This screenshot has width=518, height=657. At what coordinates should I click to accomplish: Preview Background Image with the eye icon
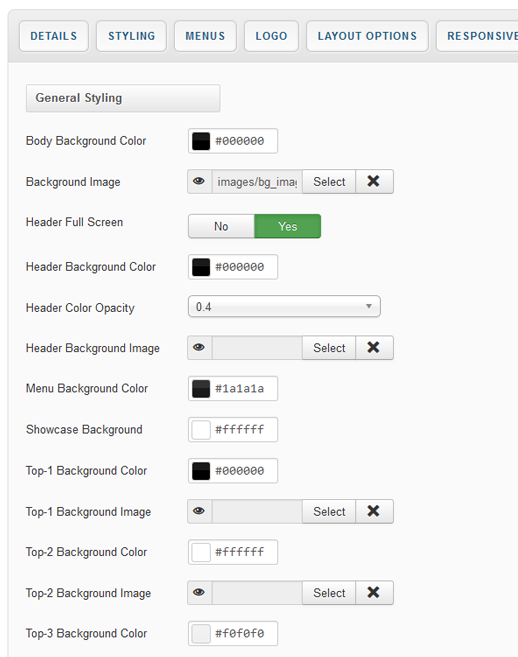pos(199,181)
